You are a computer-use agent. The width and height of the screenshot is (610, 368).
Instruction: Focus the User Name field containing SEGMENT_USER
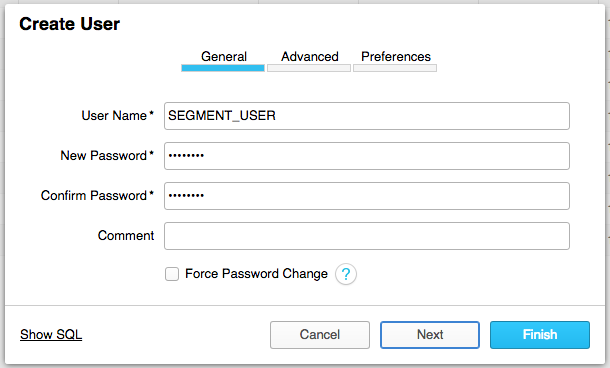367,116
